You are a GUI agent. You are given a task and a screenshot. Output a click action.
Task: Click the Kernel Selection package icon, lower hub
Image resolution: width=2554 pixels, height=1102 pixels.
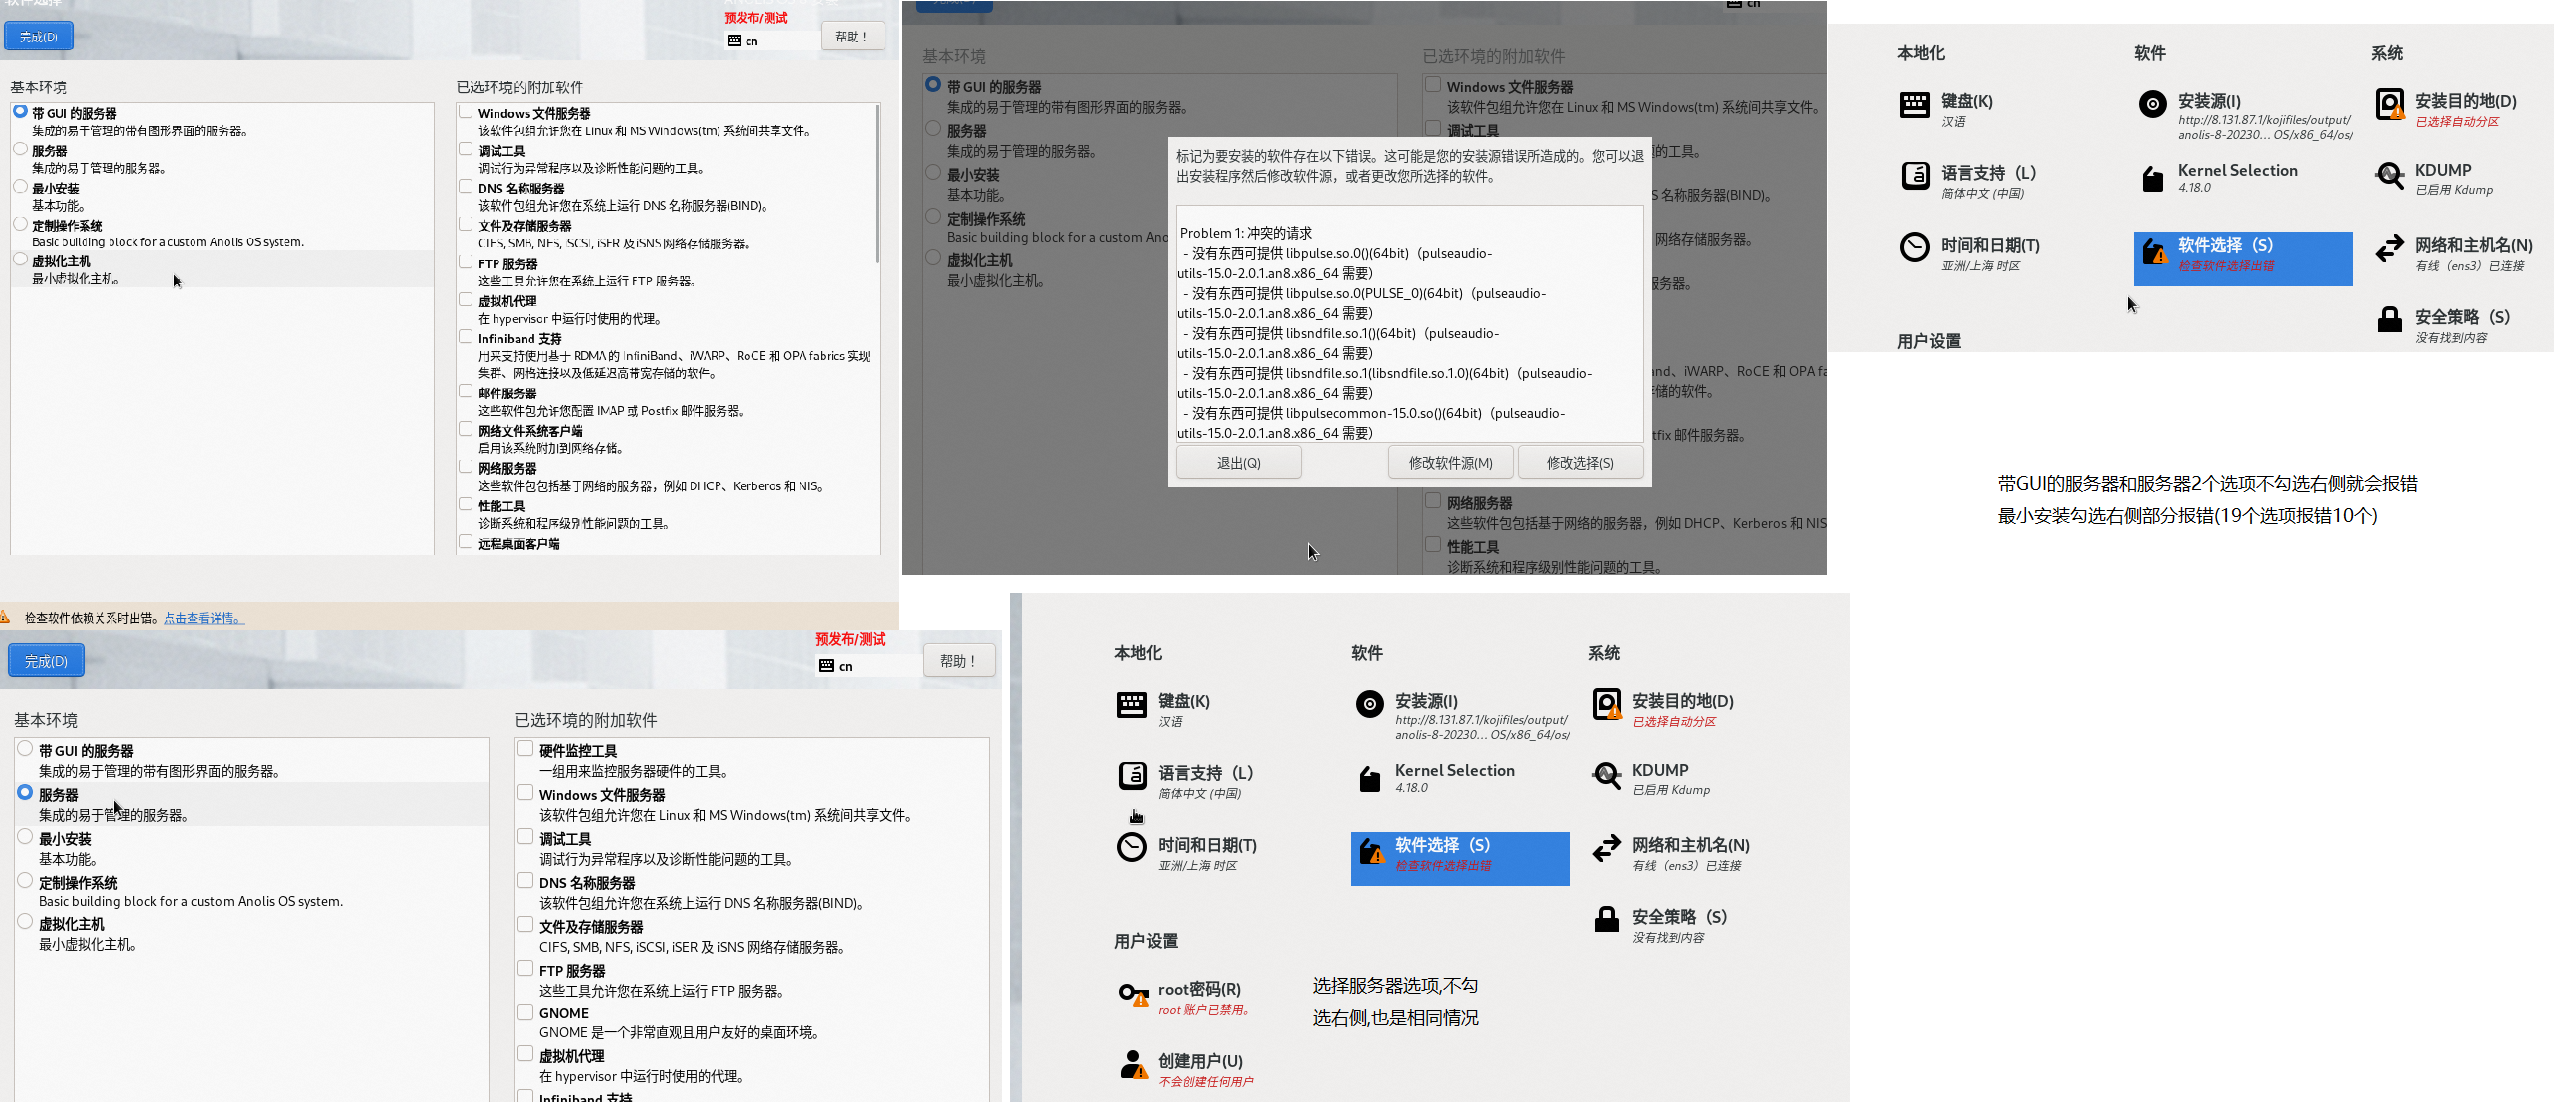coord(1369,778)
